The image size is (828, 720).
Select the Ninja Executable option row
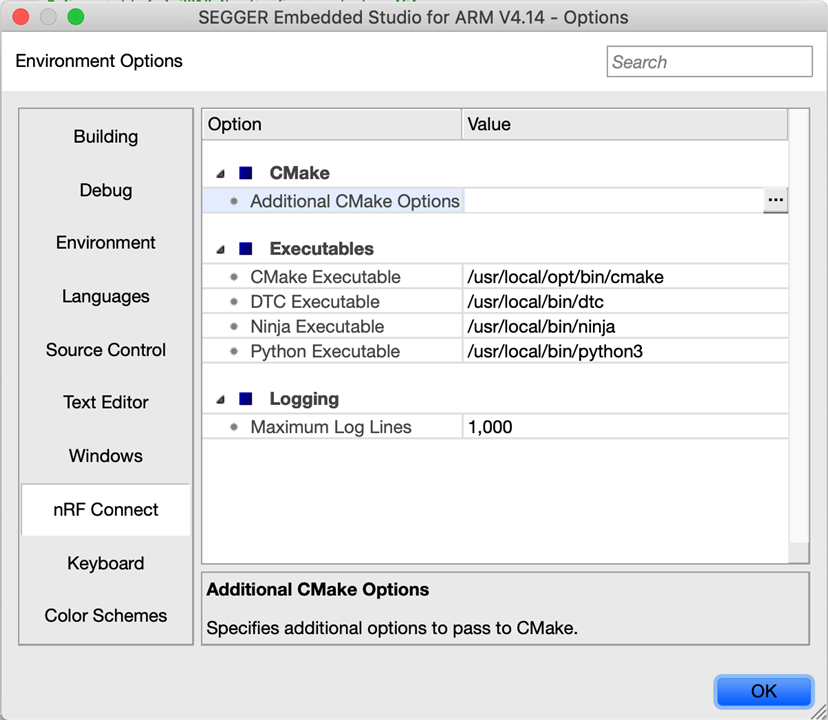(x=495, y=326)
